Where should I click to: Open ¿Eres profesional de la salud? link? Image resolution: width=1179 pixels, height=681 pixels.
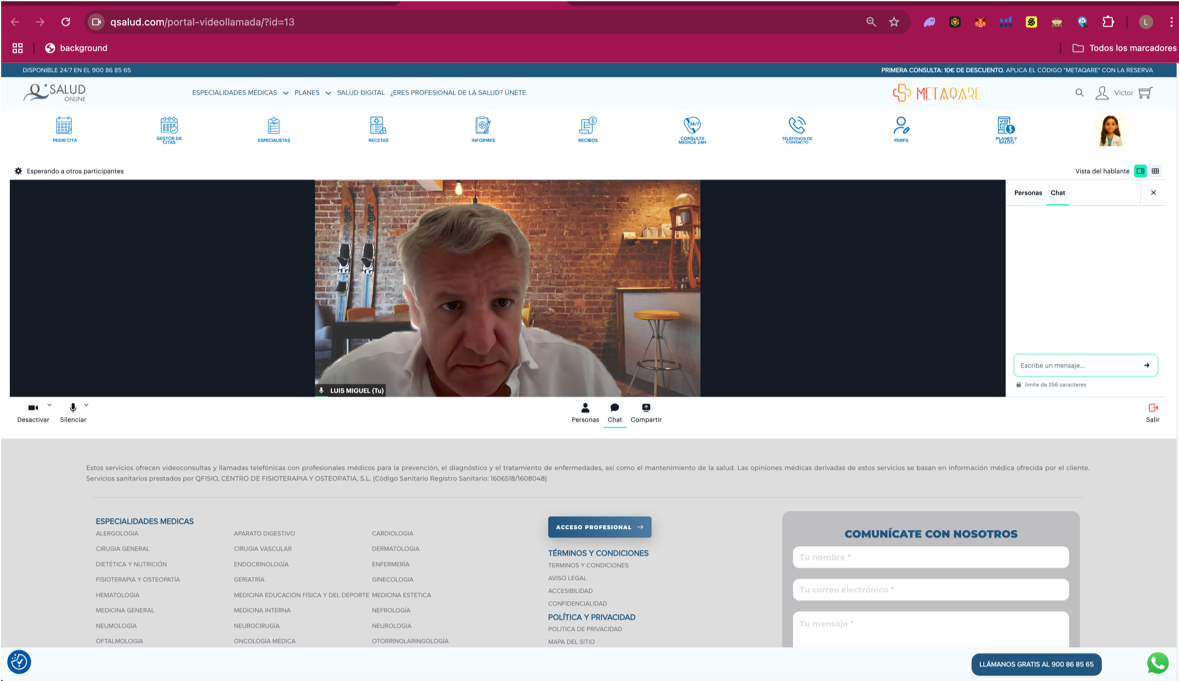(458, 92)
